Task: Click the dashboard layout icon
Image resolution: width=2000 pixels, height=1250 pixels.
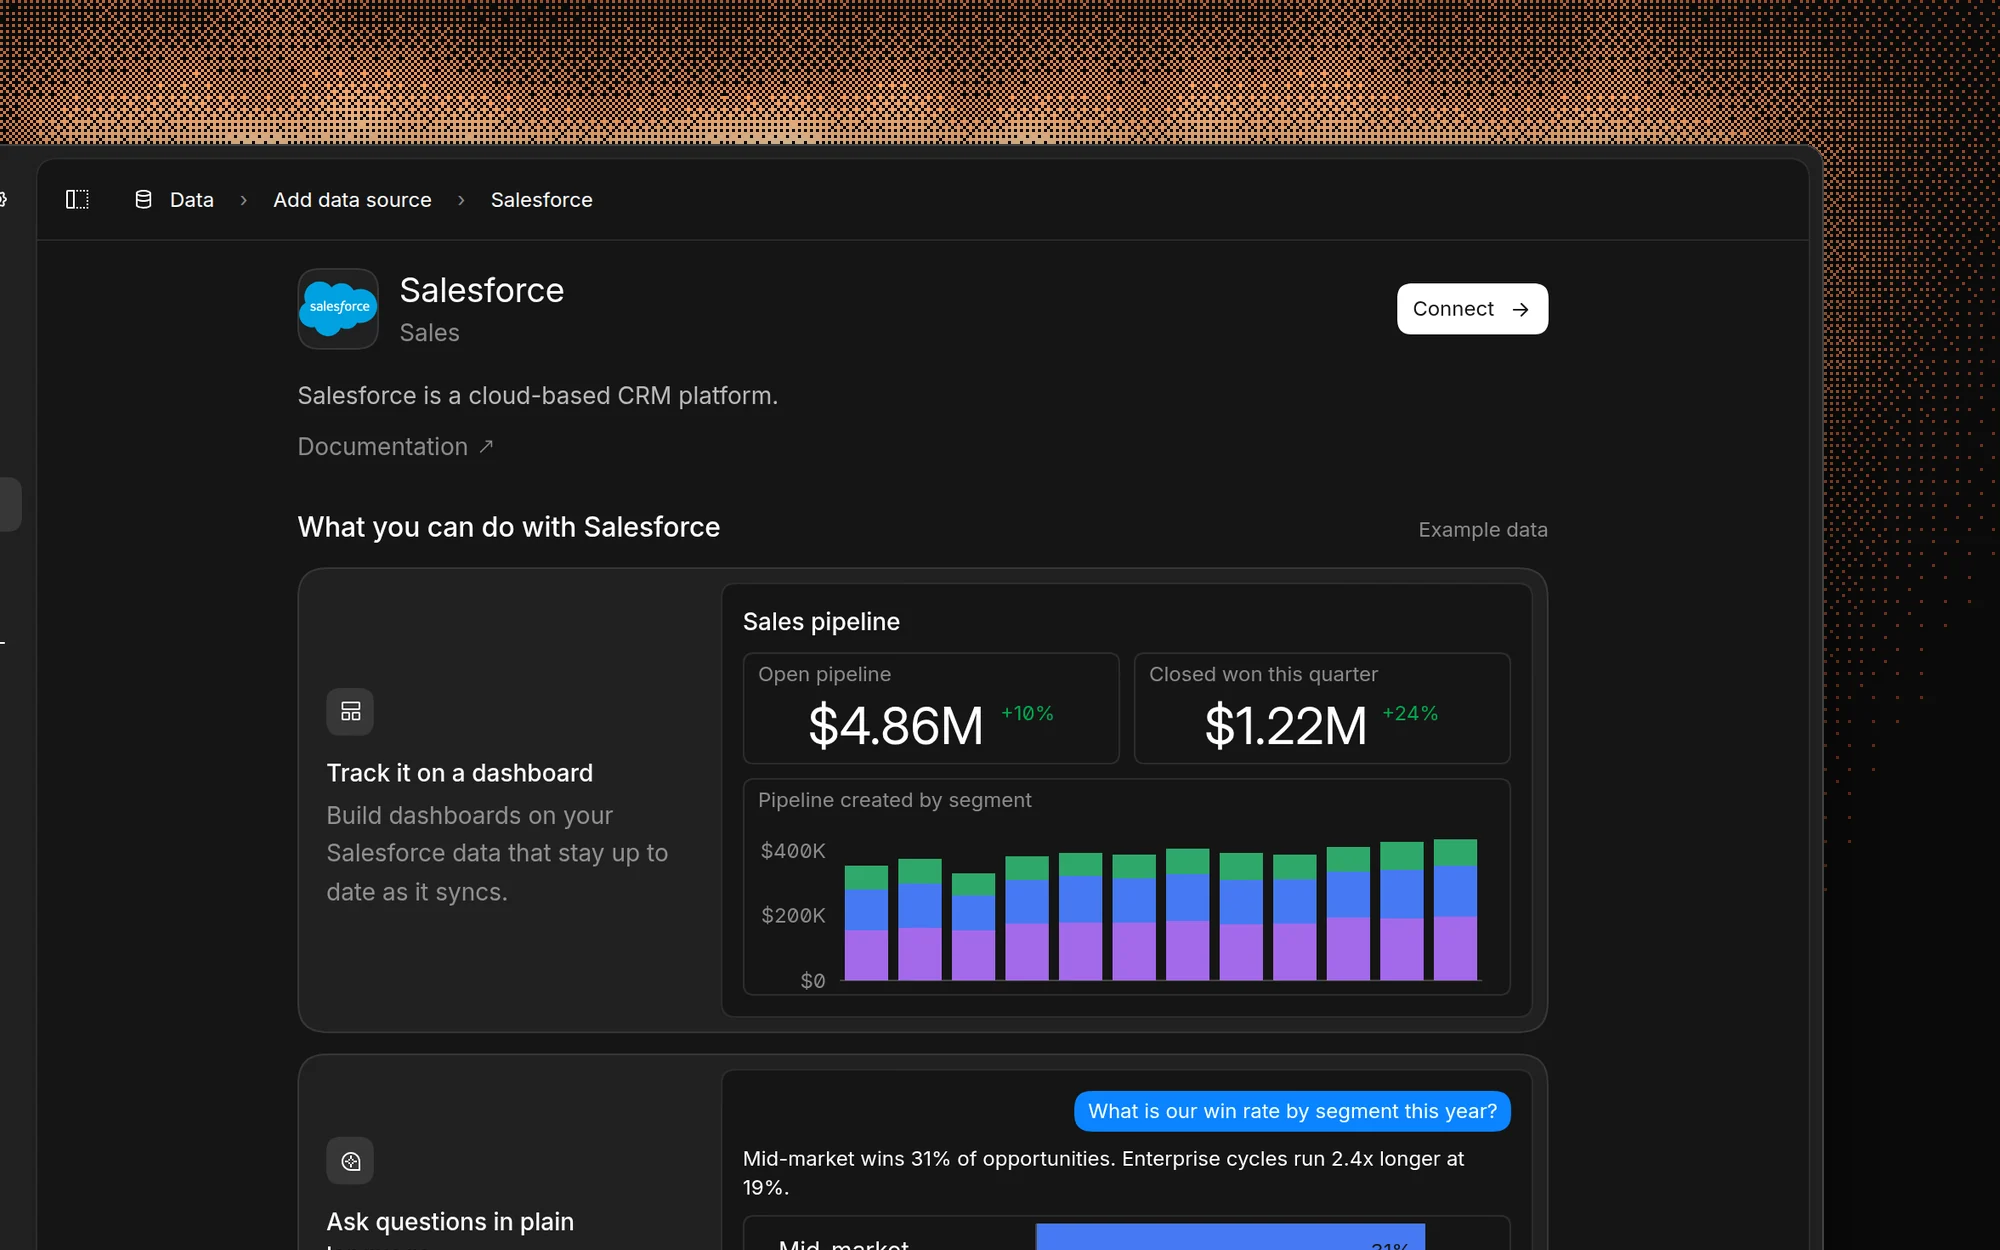Action: [x=350, y=712]
